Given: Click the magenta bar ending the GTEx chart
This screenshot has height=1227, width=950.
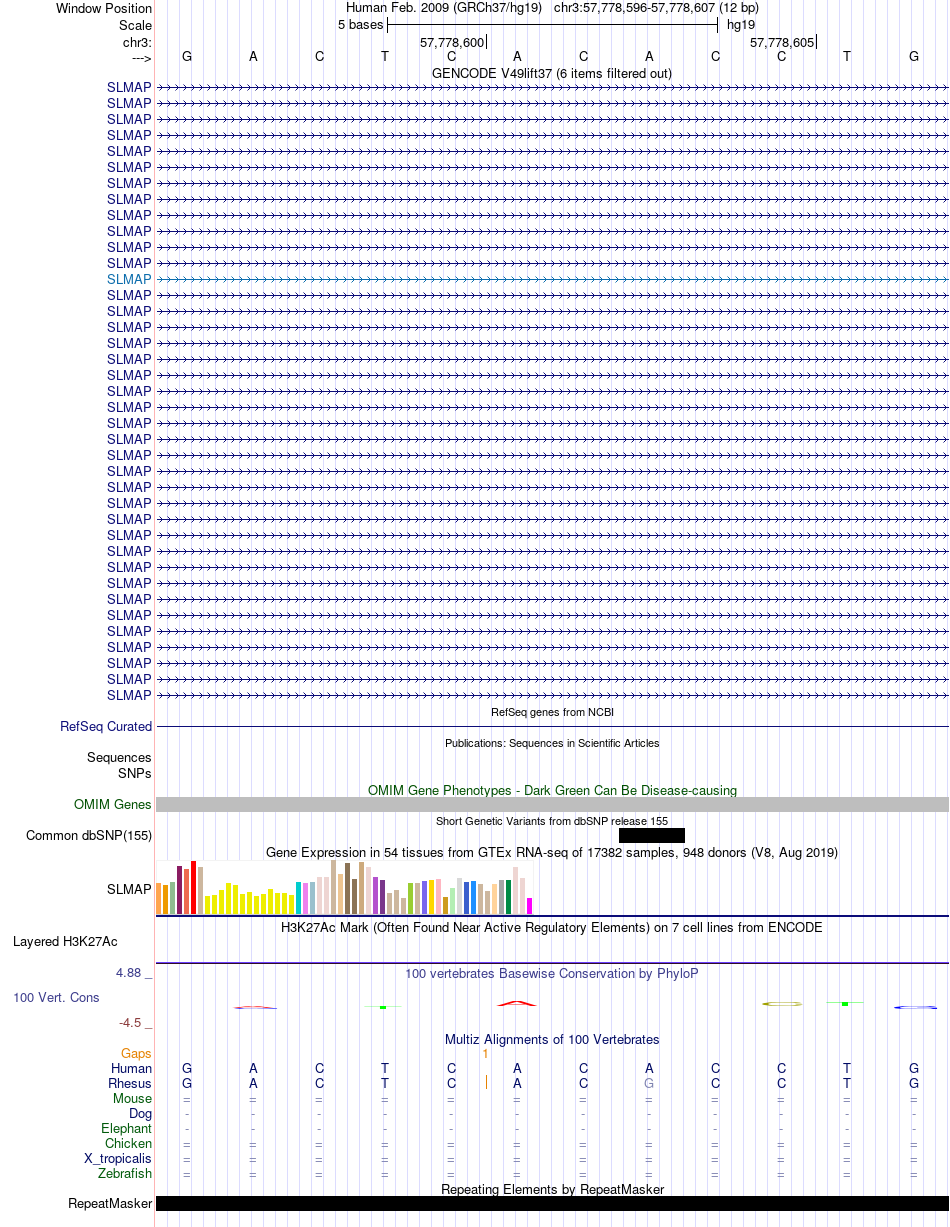Looking at the screenshot, I should [x=530, y=906].
